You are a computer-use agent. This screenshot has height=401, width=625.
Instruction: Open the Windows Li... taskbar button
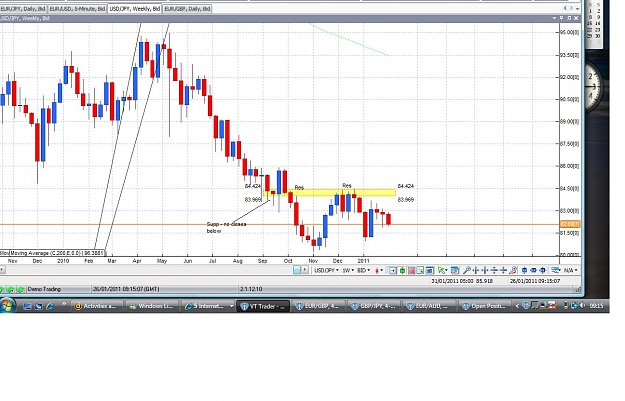coord(151,306)
